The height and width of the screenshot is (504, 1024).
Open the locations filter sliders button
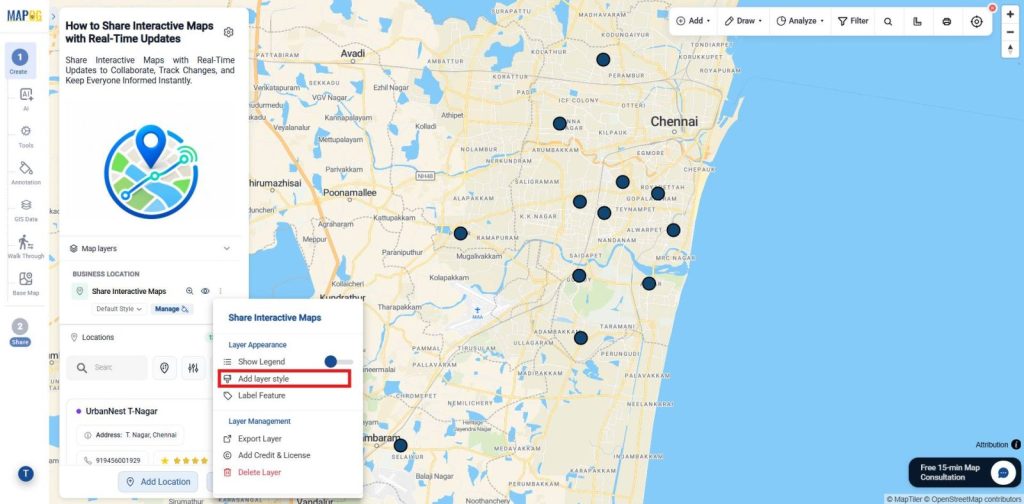point(193,368)
